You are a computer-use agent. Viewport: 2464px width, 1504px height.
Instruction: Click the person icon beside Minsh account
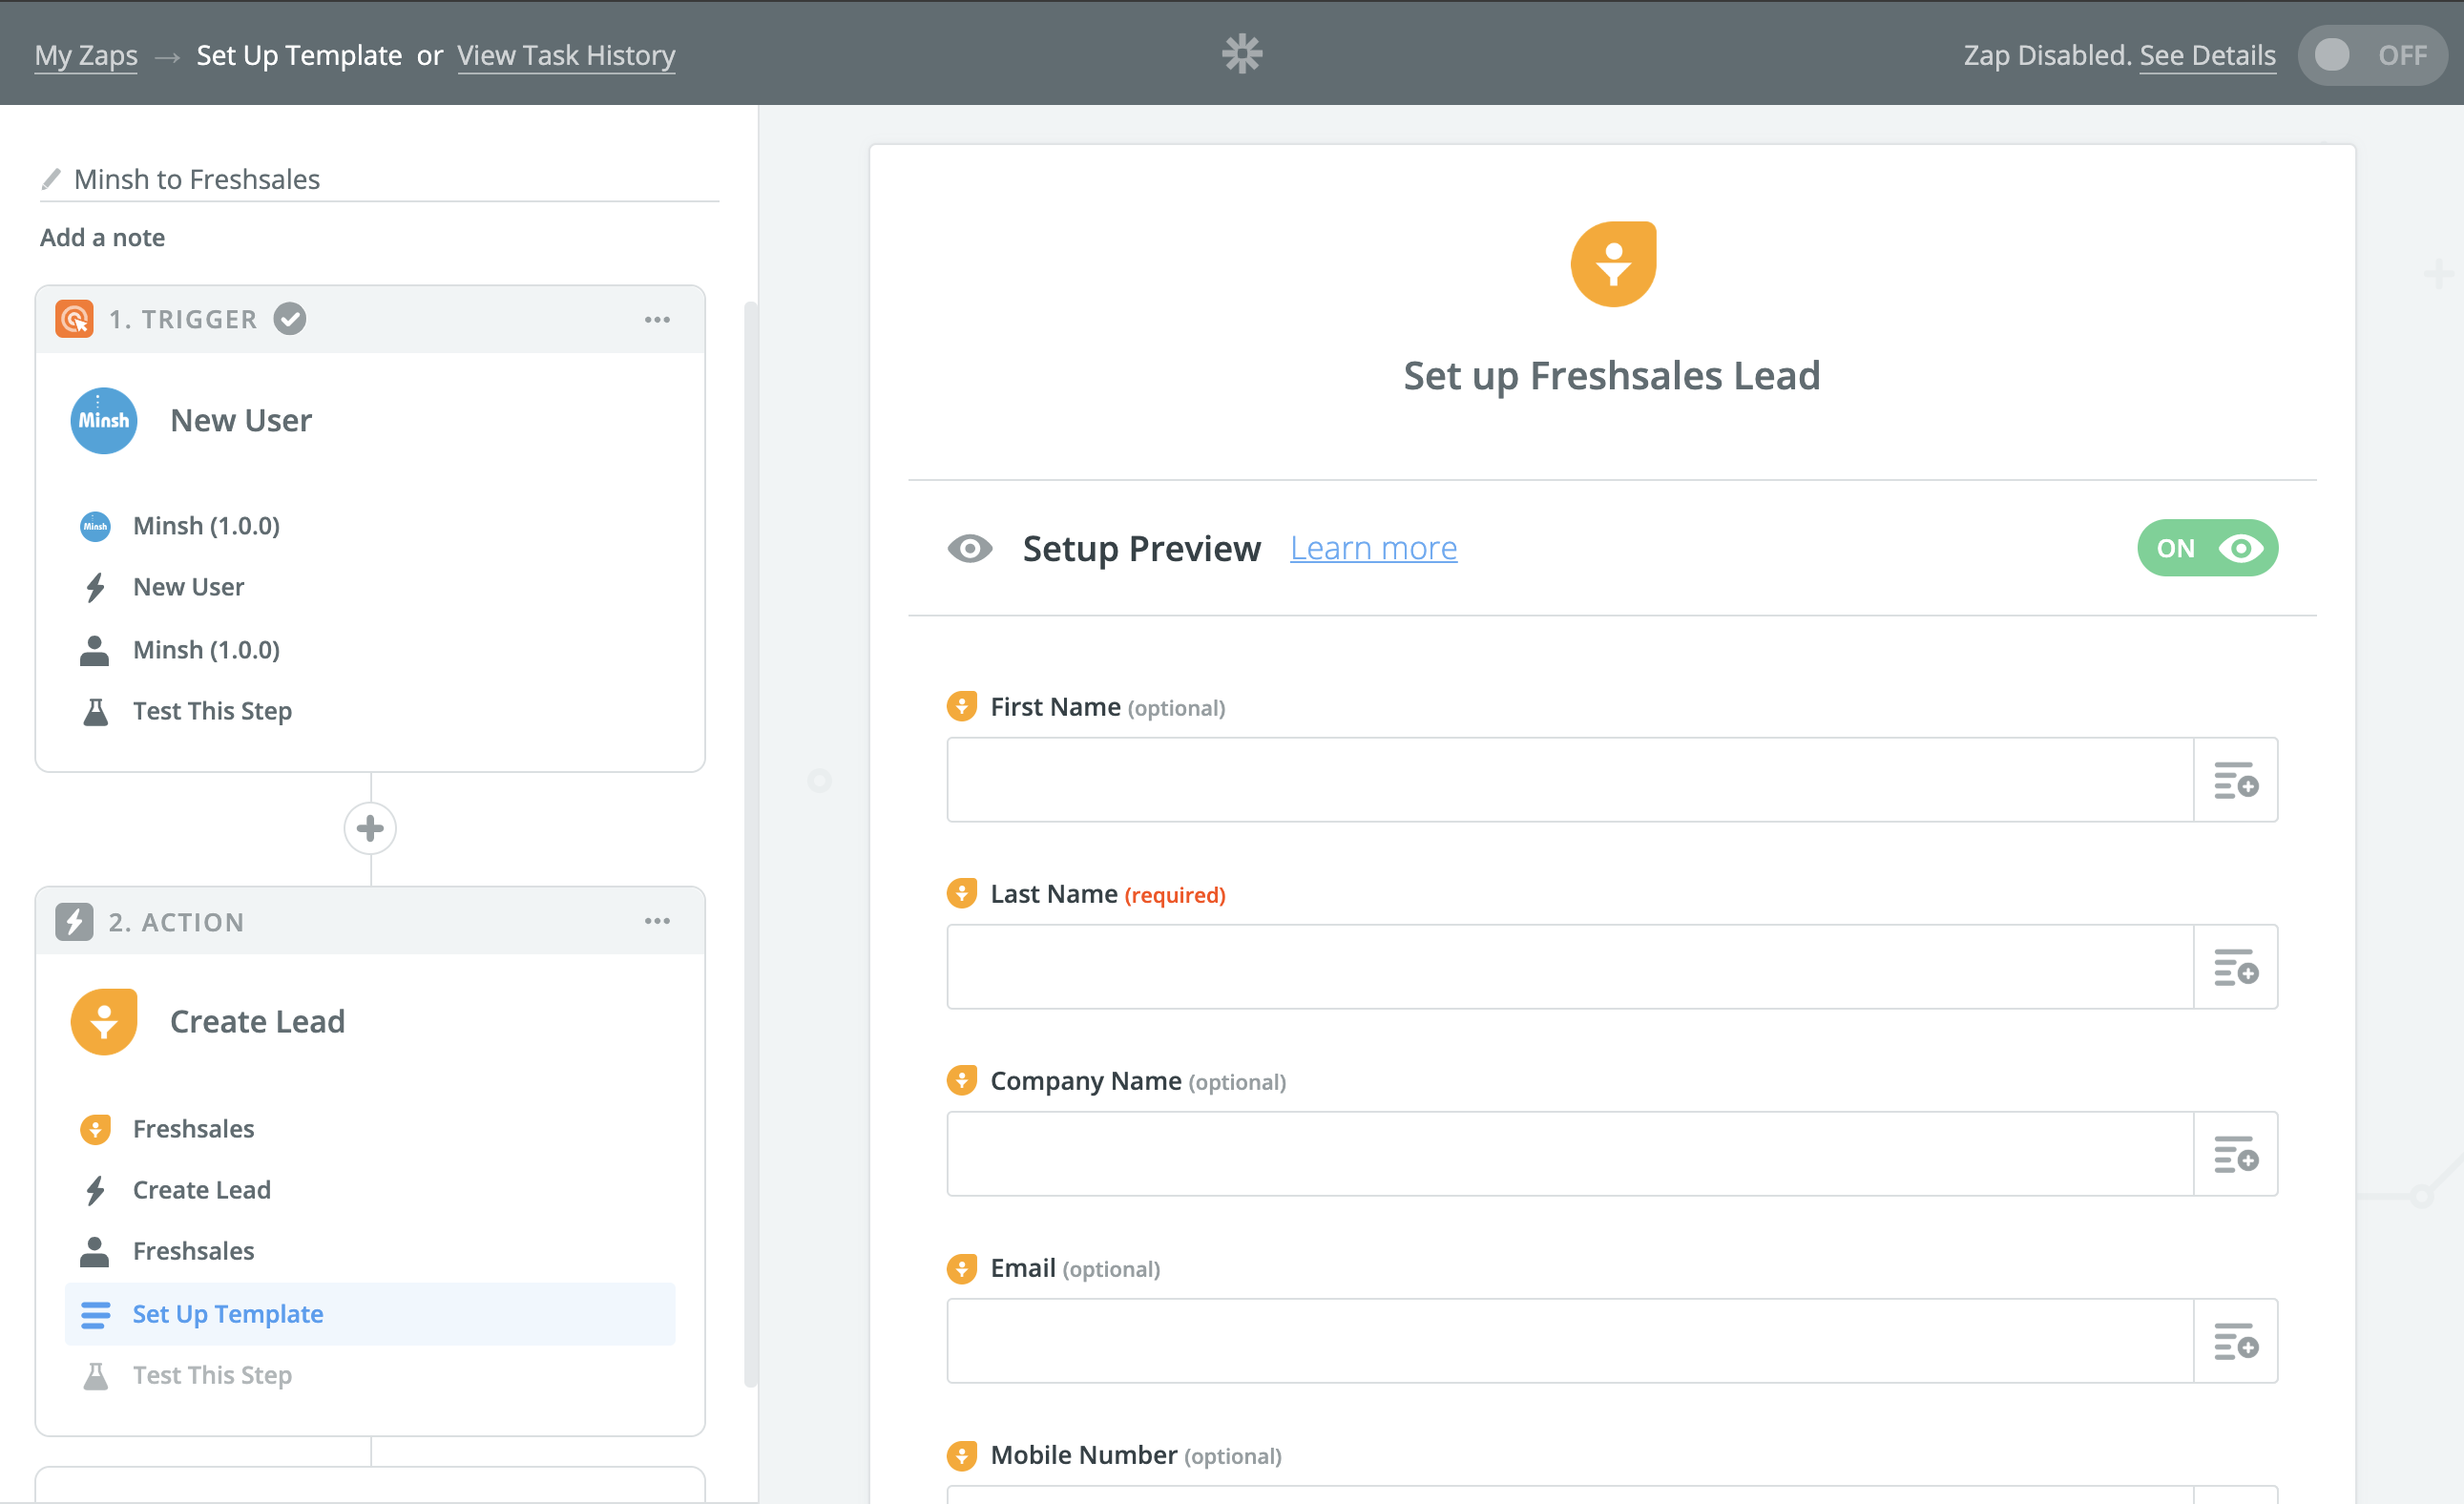click(95, 650)
